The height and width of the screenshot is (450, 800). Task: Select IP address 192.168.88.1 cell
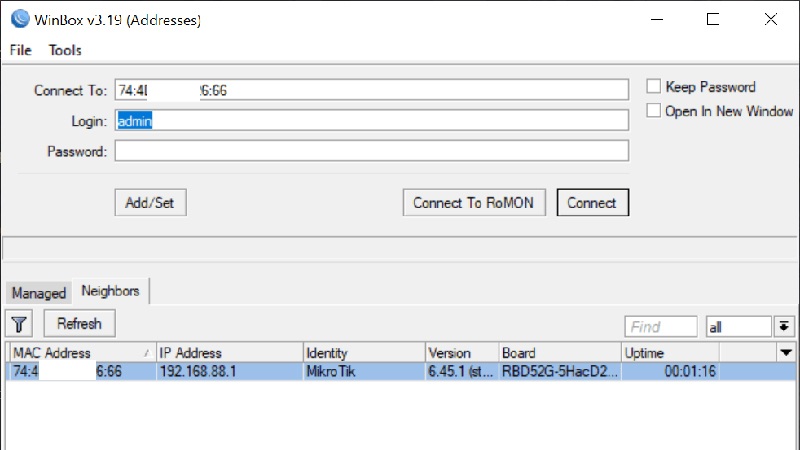click(x=229, y=371)
